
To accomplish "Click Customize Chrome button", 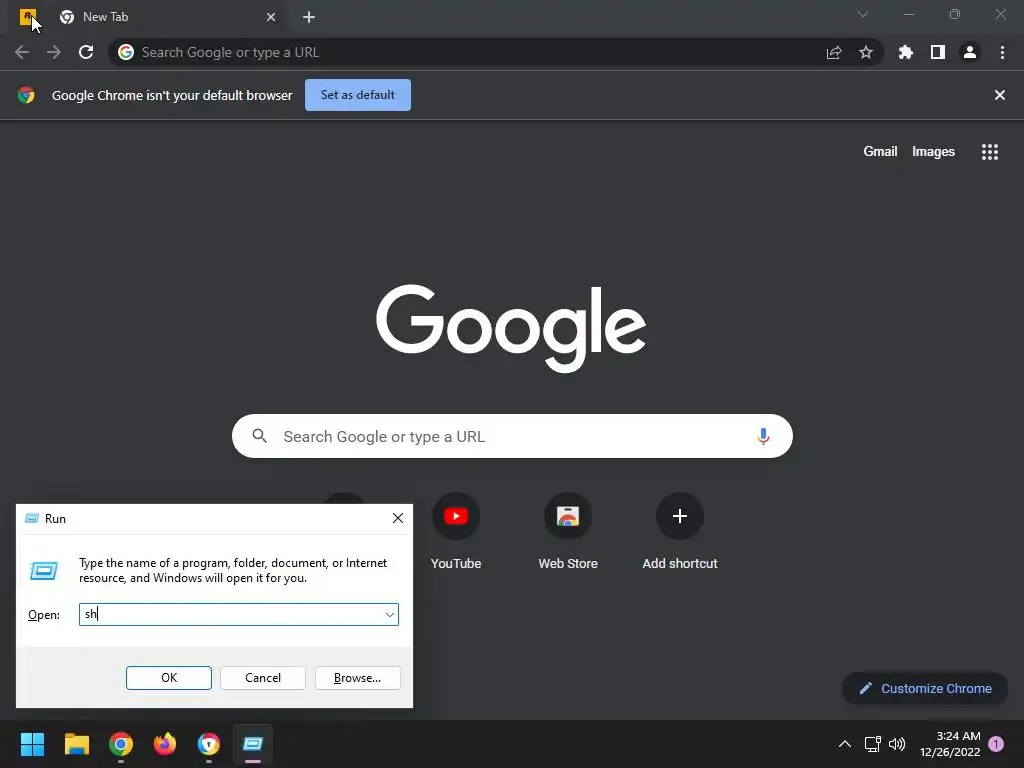I will pyautogui.click(x=925, y=688).
